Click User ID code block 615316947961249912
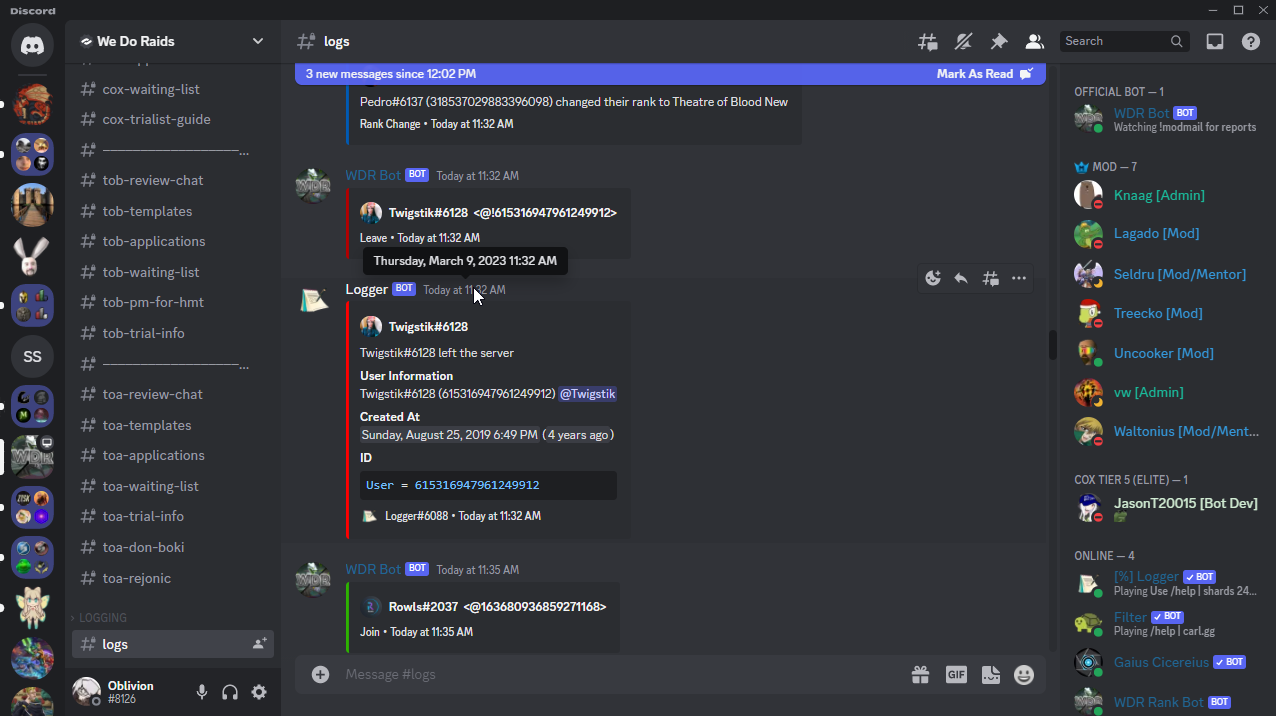The image size is (1276, 716). click(488, 485)
